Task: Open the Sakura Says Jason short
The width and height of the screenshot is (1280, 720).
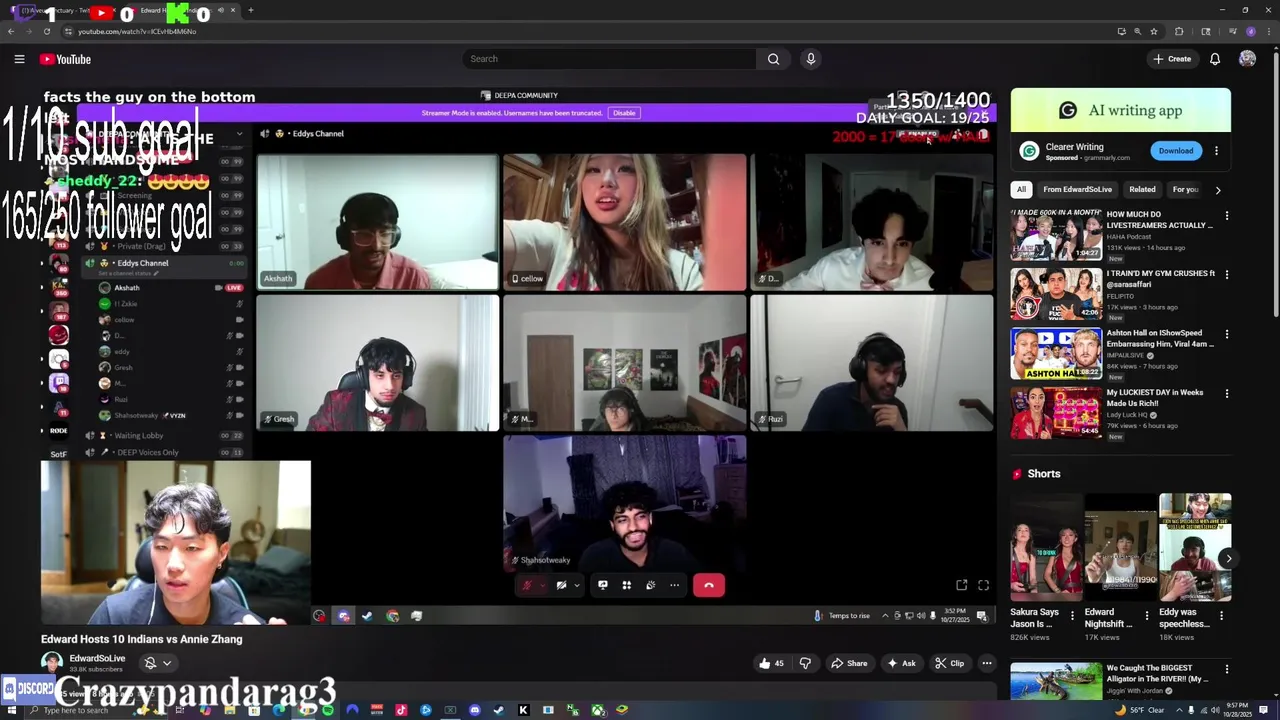Action: pos(1046,547)
